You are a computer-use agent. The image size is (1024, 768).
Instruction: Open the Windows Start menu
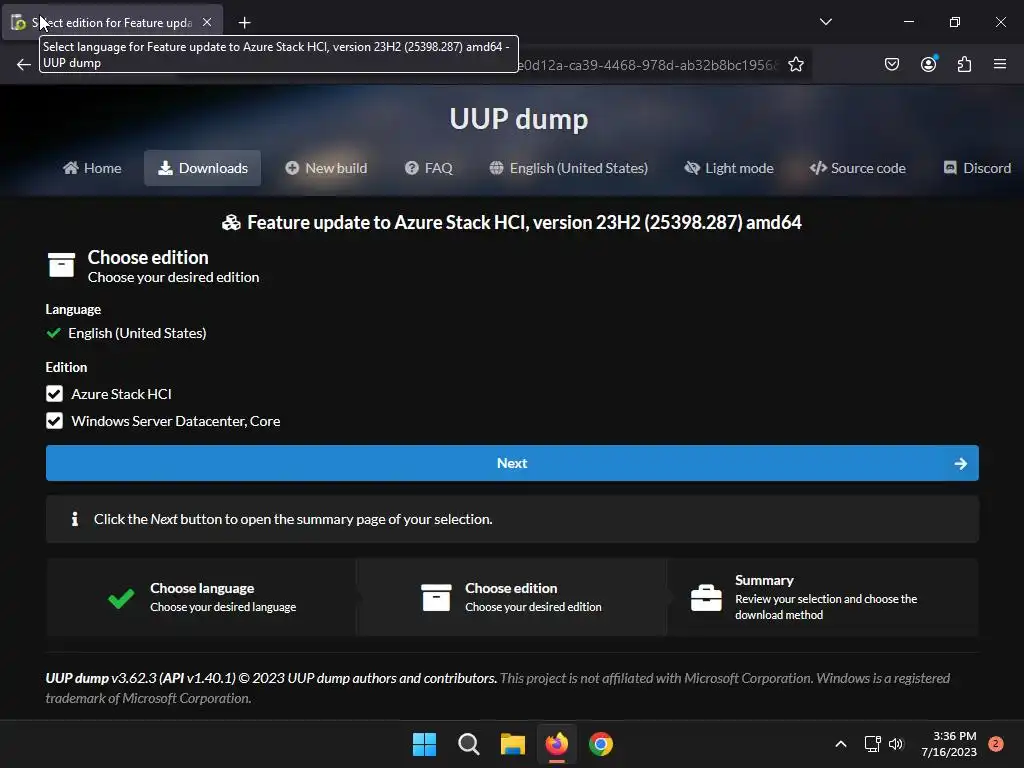point(424,744)
